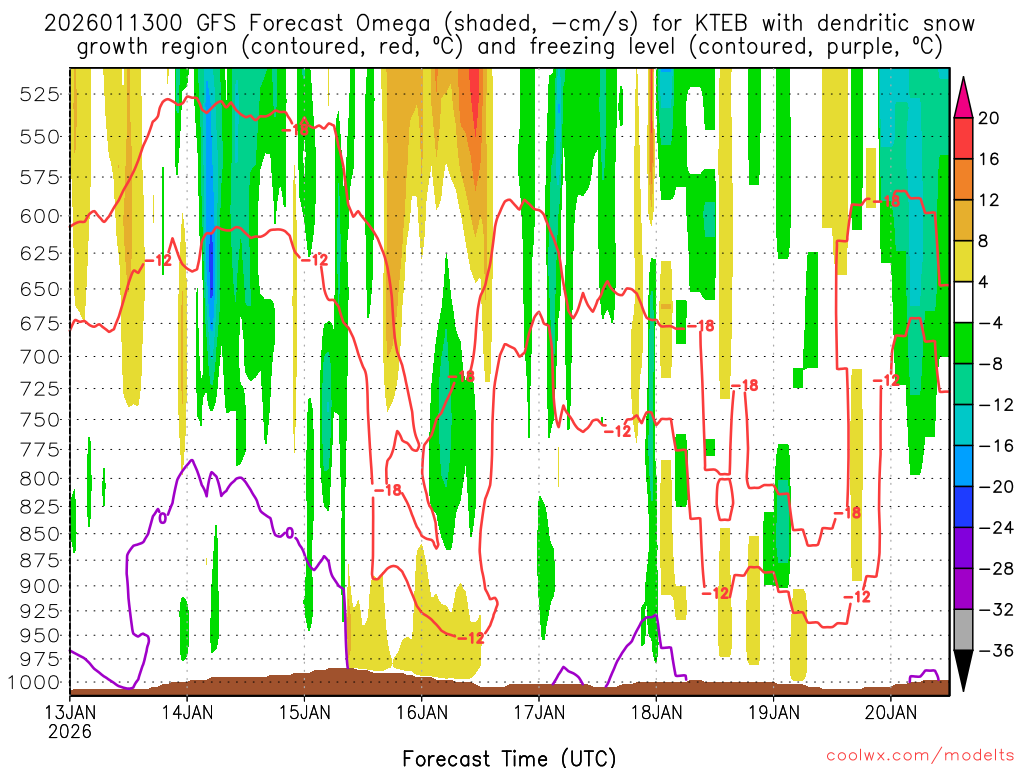
Task: Click the 14JAN date label
Action: point(187,712)
